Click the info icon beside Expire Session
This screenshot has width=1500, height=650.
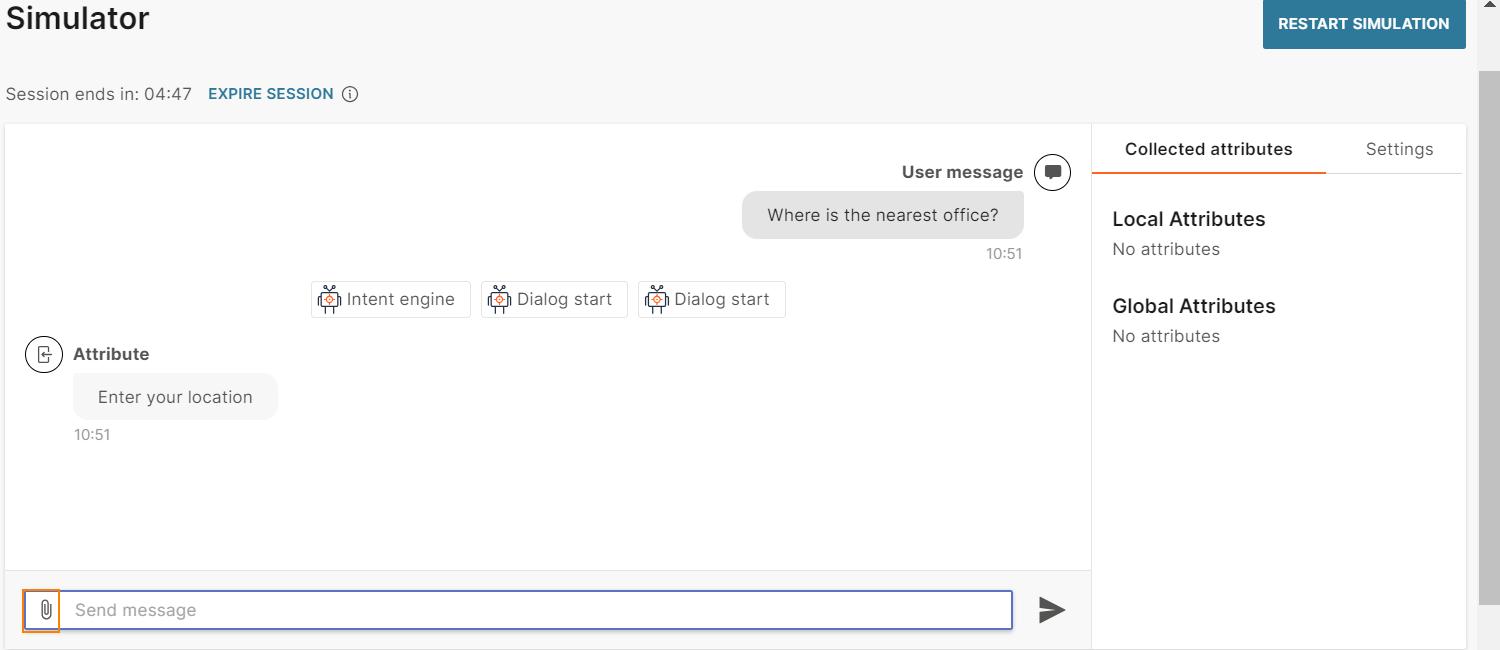point(350,94)
